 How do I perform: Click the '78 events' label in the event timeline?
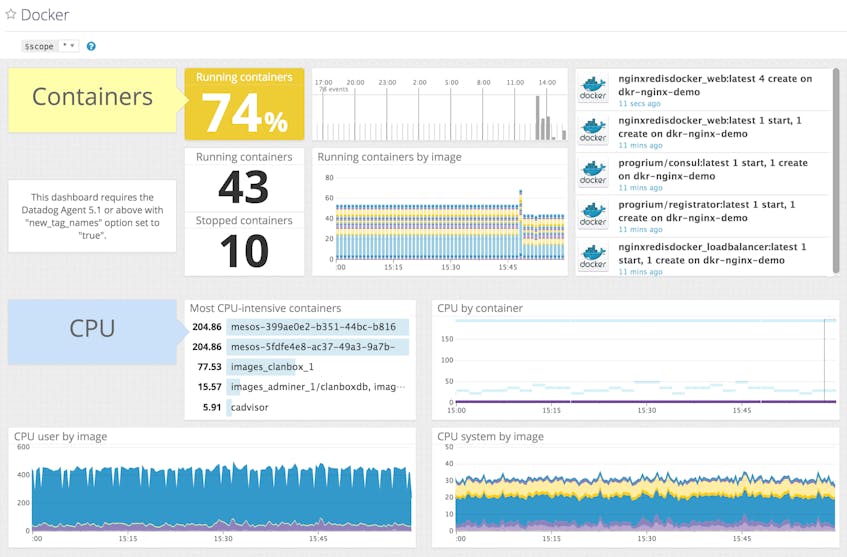tap(334, 89)
